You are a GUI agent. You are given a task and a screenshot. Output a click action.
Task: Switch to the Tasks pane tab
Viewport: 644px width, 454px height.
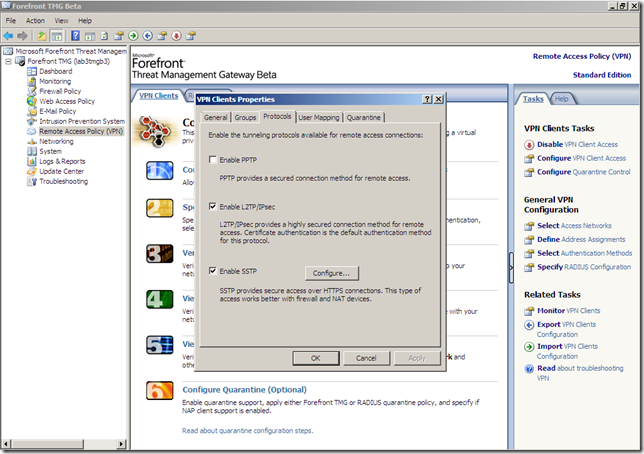[x=533, y=99]
